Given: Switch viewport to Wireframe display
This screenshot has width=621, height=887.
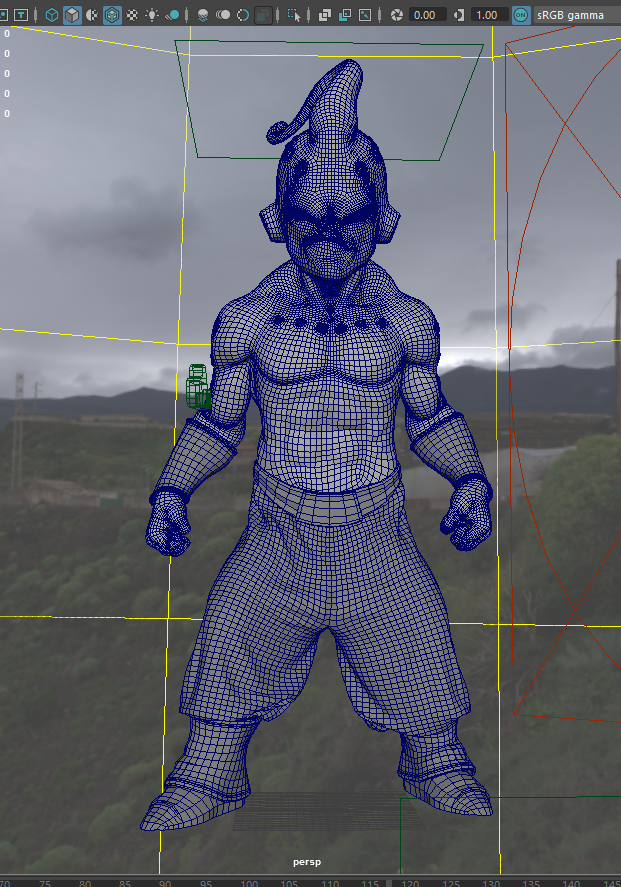Looking at the screenshot, I should tap(51, 15).
